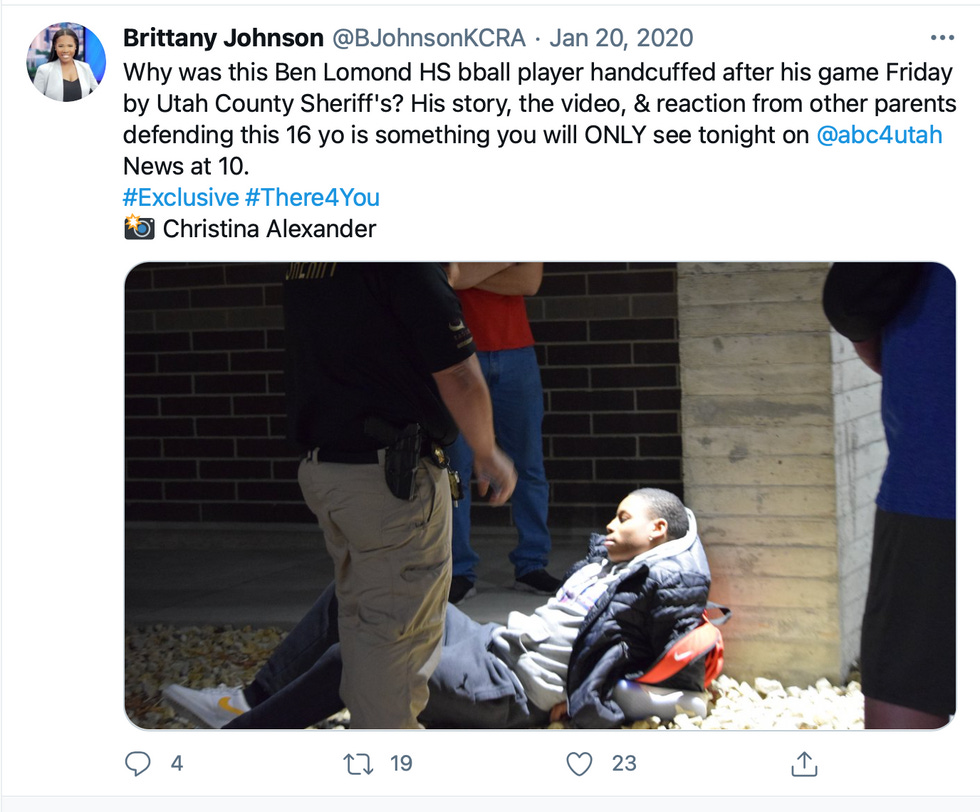The image size is (980, 812).
Task: Click the retweet count 19
Action: point(401,763)
